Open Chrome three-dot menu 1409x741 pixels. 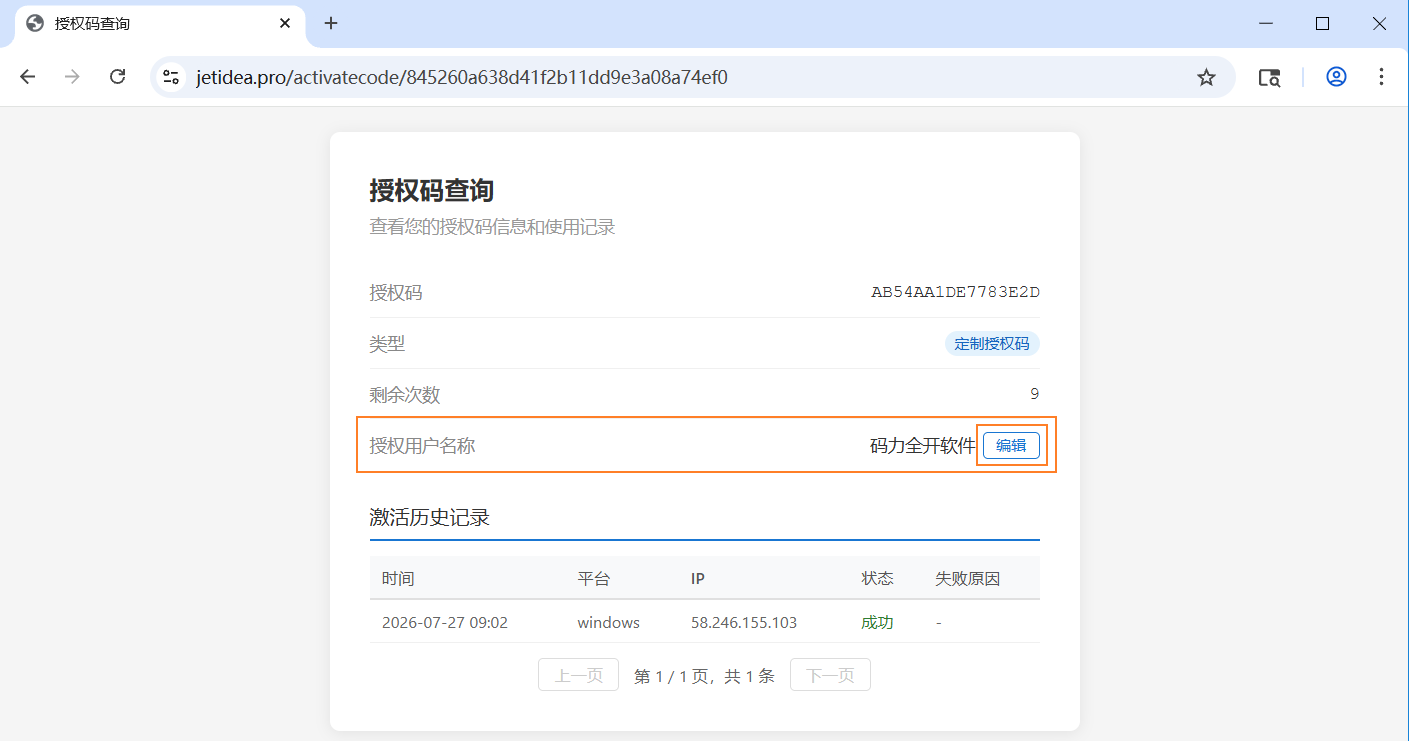[x=1381, y=77]
